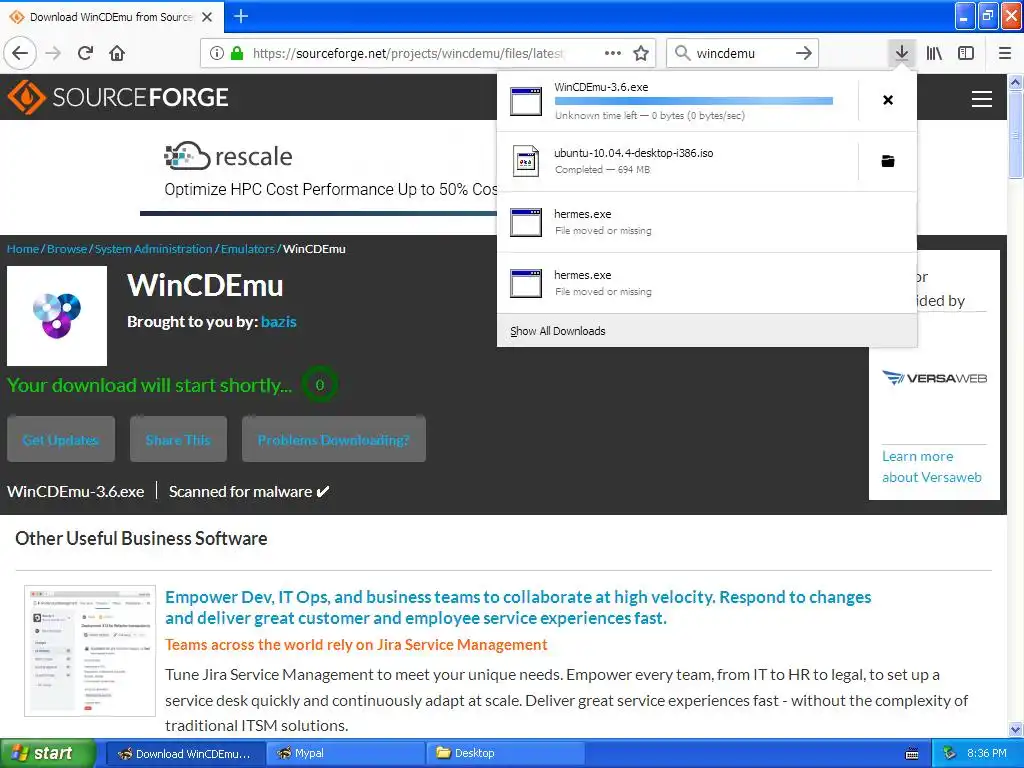Click the green padlock security icon
Image resolution: width=1024 pixels, height=768 pixels.
237,54
